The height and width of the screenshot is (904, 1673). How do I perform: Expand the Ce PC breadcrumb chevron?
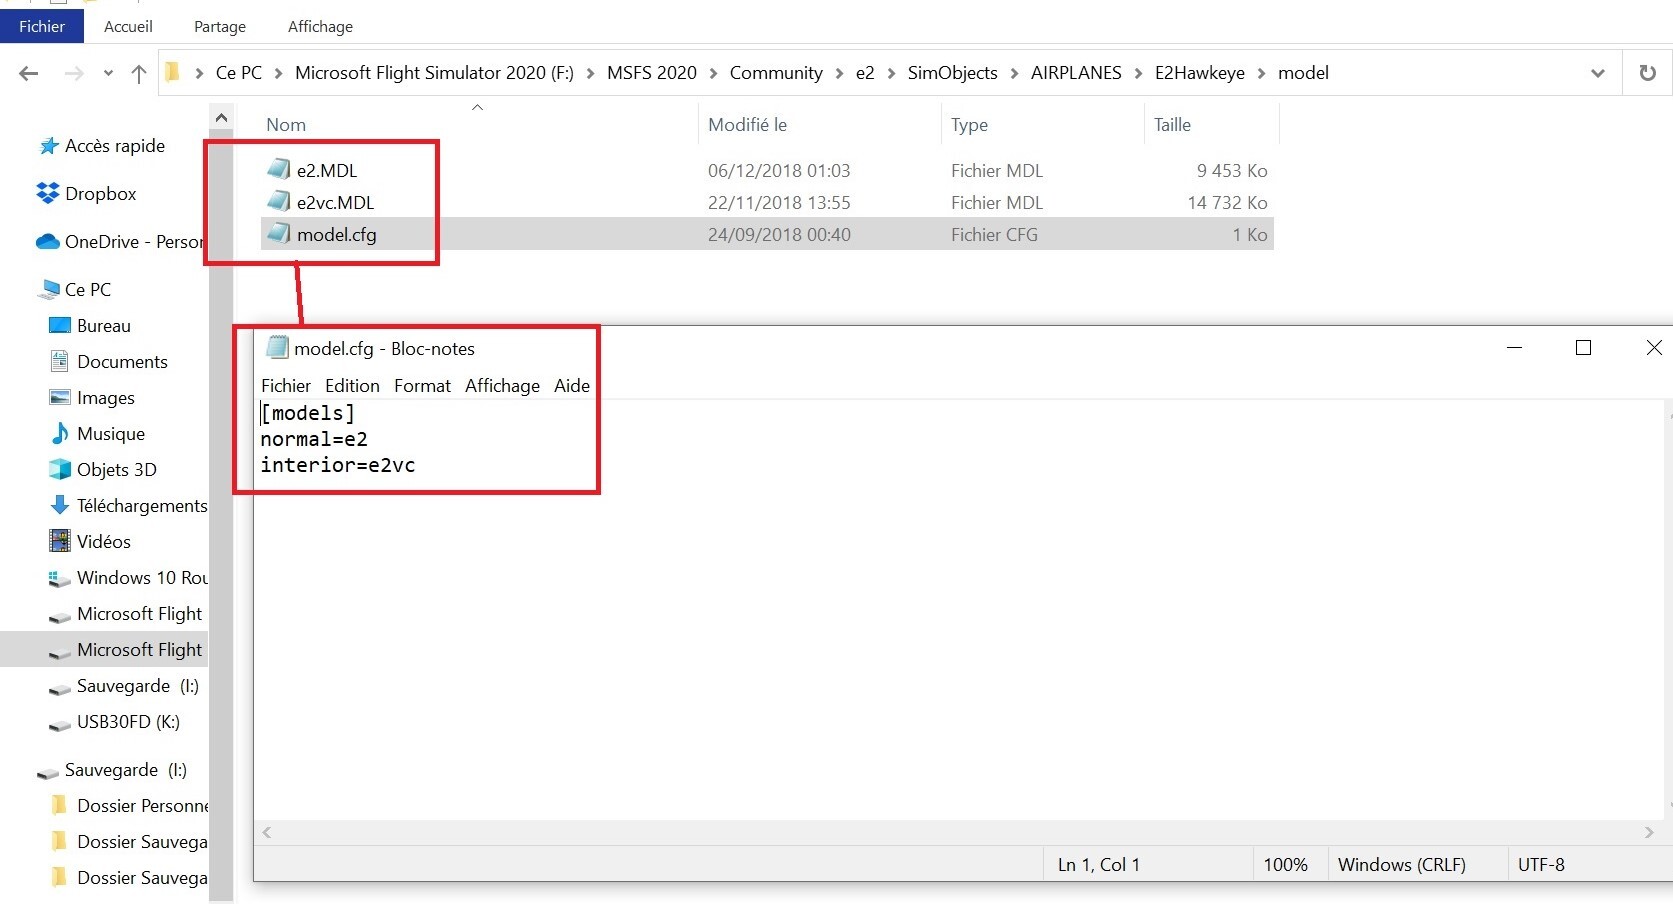[x=278, y=73]
